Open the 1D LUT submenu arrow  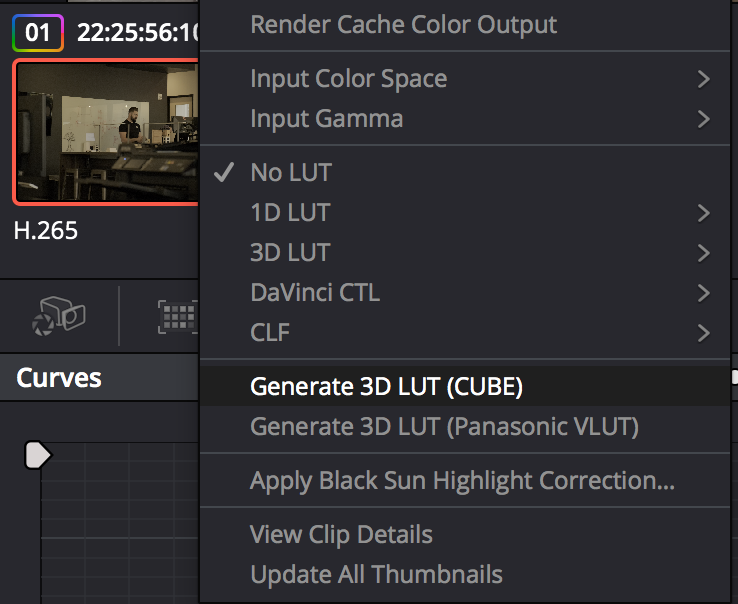click(704, 213)
